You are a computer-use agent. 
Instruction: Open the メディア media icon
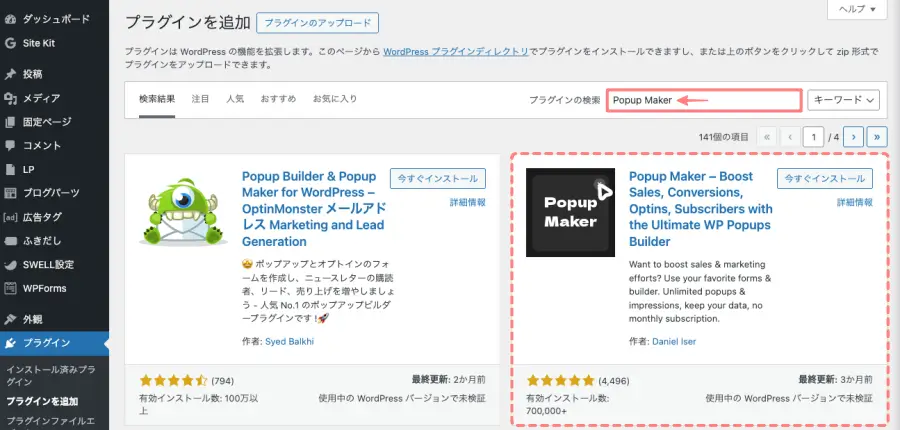pyautogui.click(x=10, y=98)
